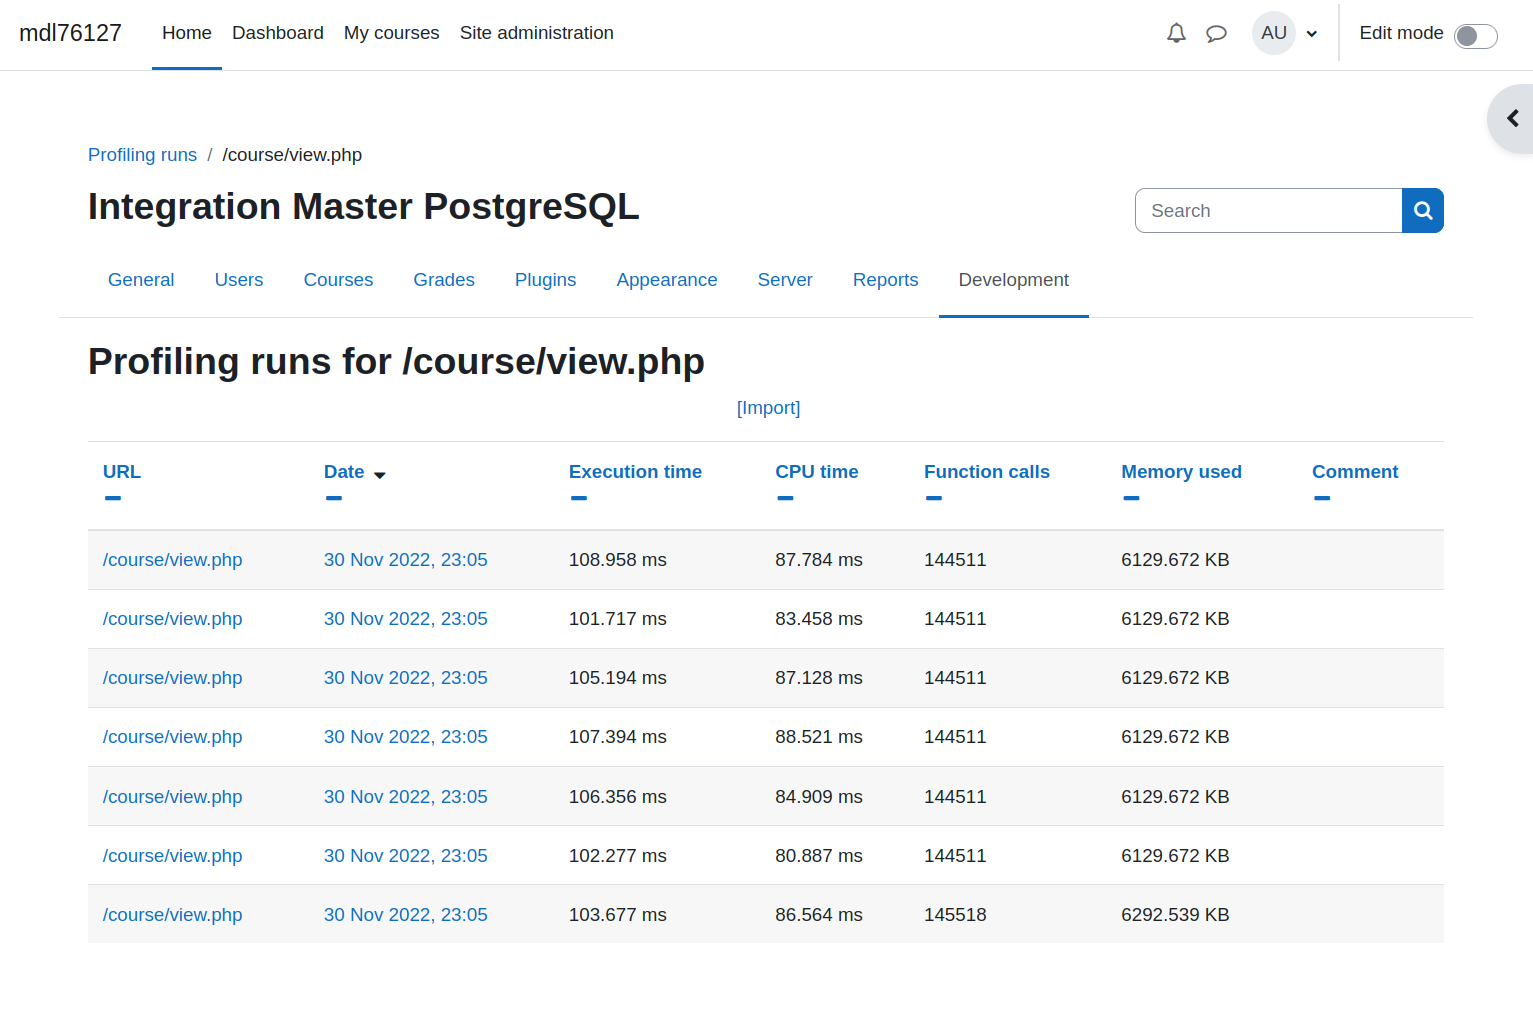Open /course/view.php link in 101.717 ms row
The height and width of the screenshot is (1020, 1533).
173,619
